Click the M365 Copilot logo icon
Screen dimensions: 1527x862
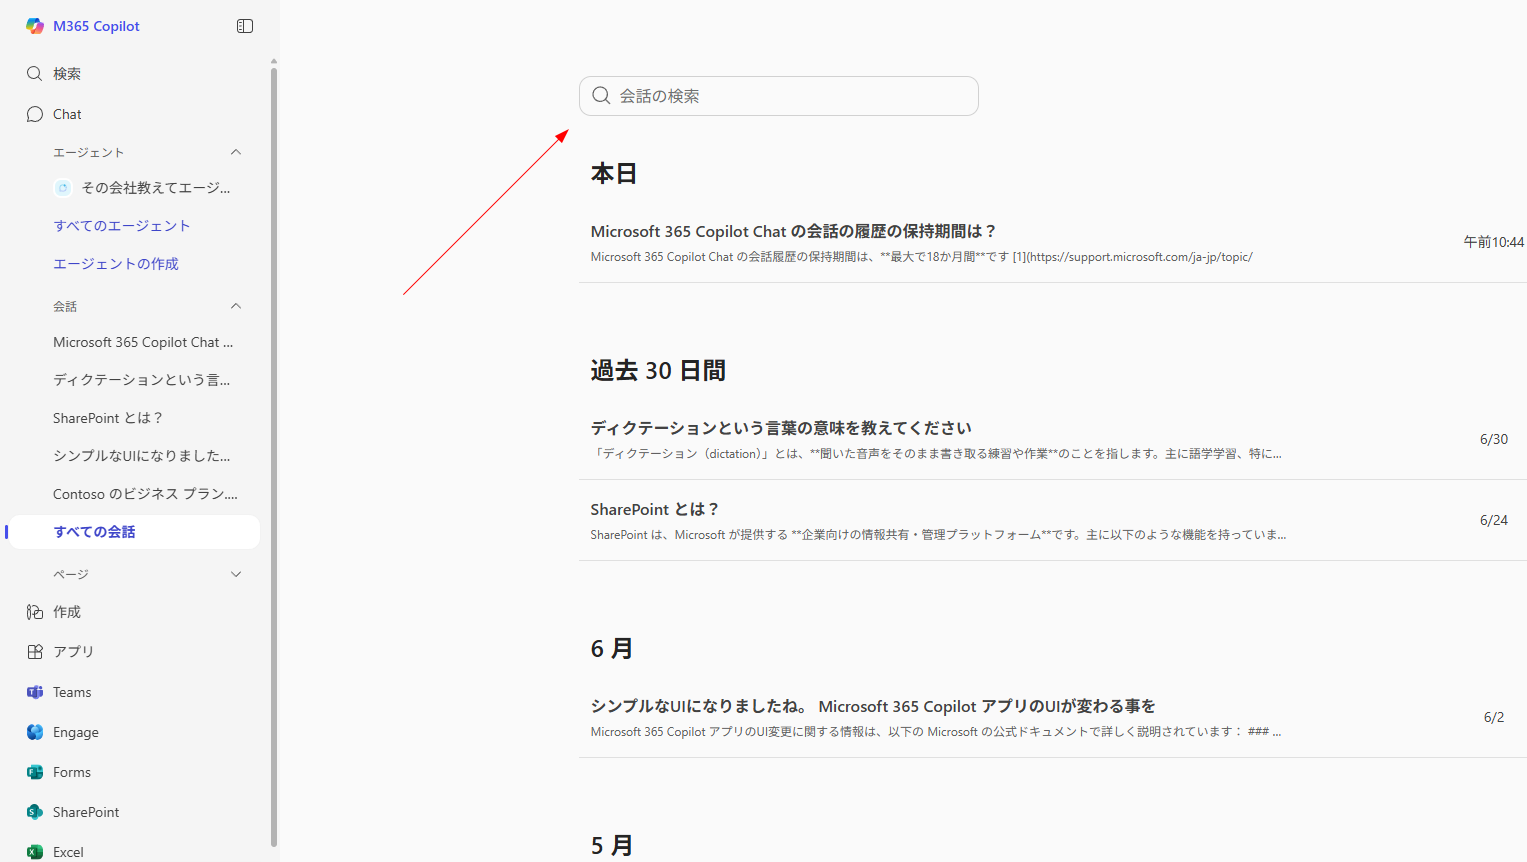[x=35, y=26]
